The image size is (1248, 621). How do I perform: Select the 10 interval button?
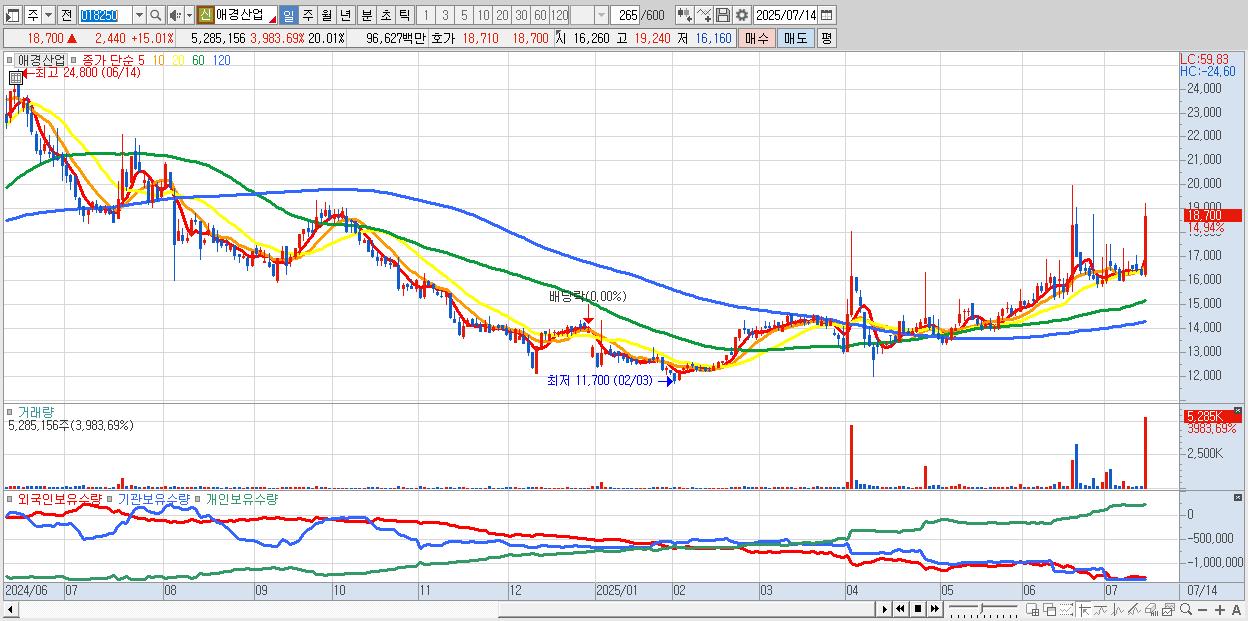483,15
